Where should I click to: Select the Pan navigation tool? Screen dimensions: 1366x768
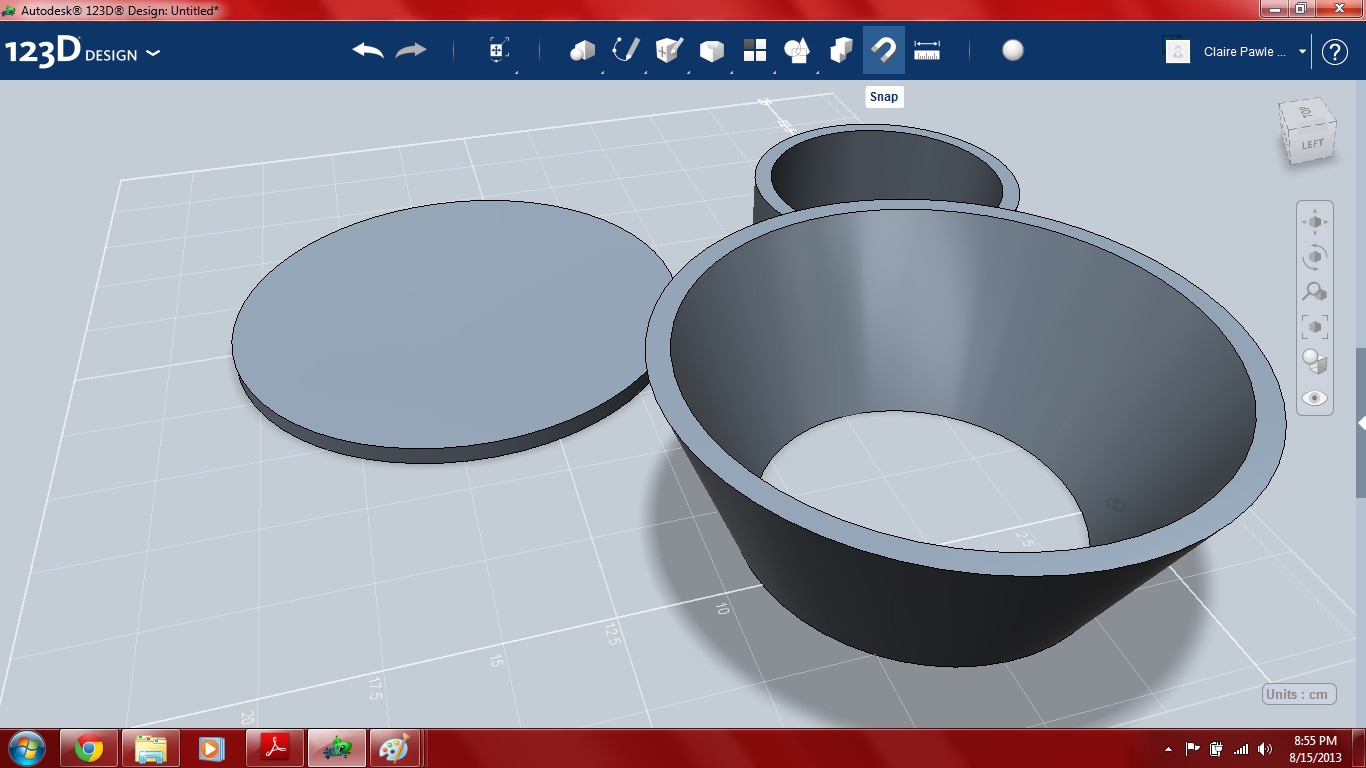1315,222
